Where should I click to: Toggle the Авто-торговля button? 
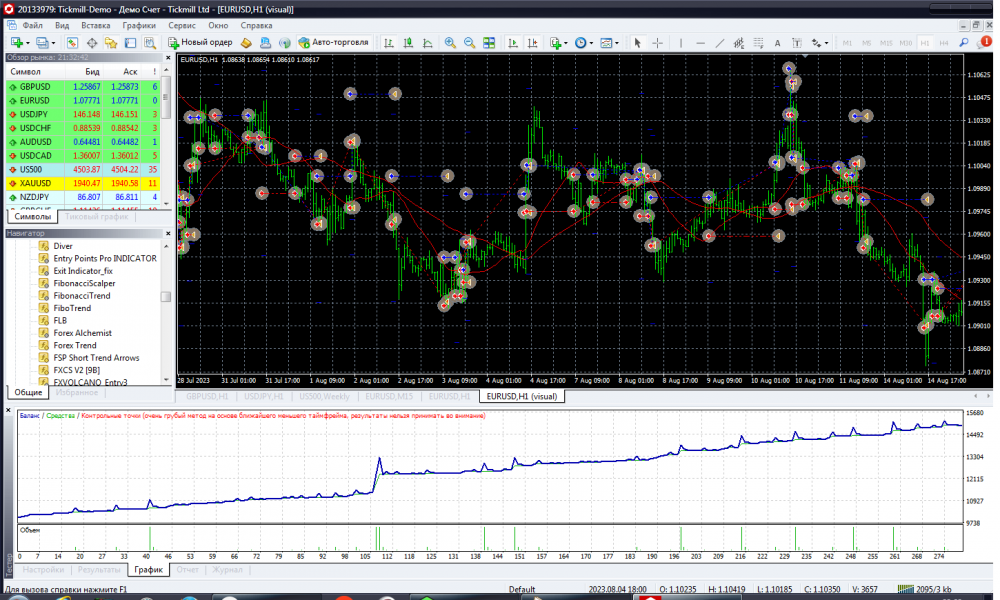click(334, 43)
